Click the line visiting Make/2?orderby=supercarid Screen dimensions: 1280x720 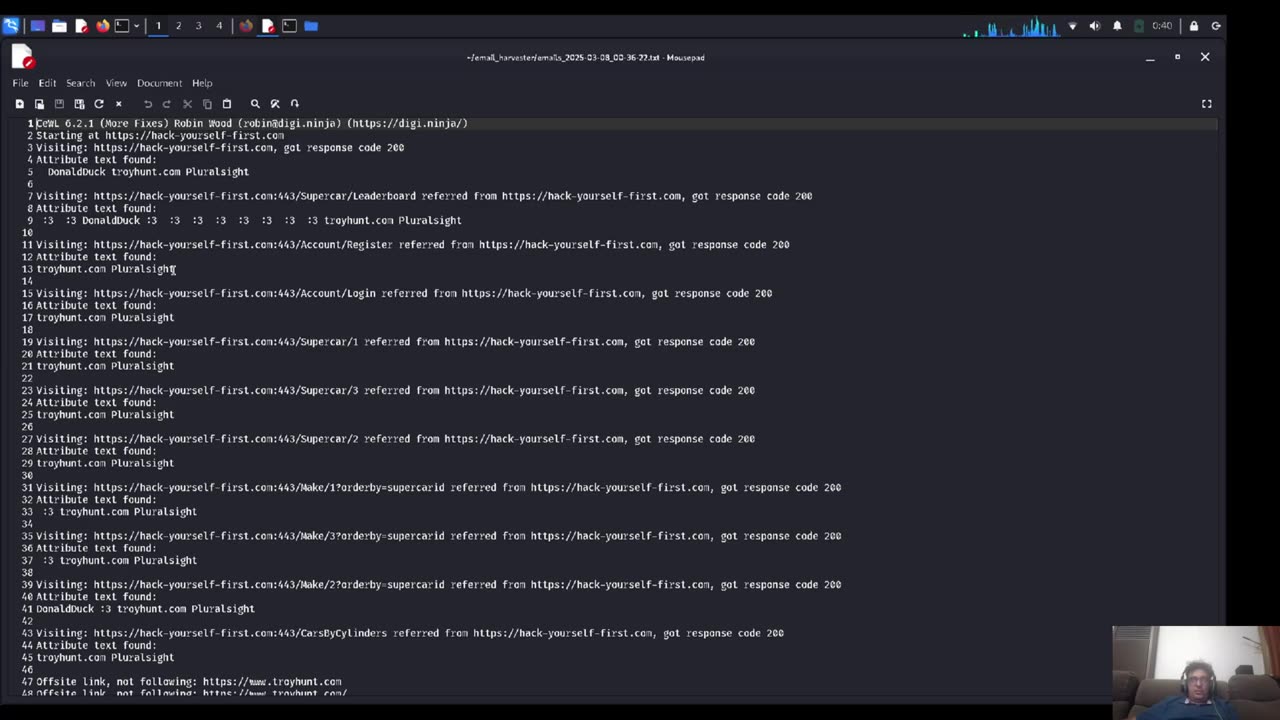coord(439,585)
